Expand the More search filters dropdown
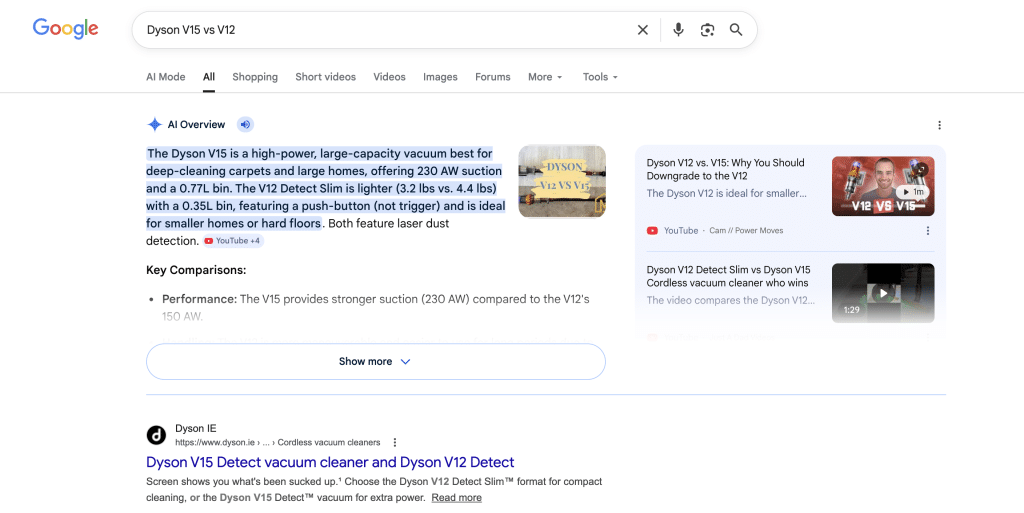The image size is (1024, 513). [545, 77]
